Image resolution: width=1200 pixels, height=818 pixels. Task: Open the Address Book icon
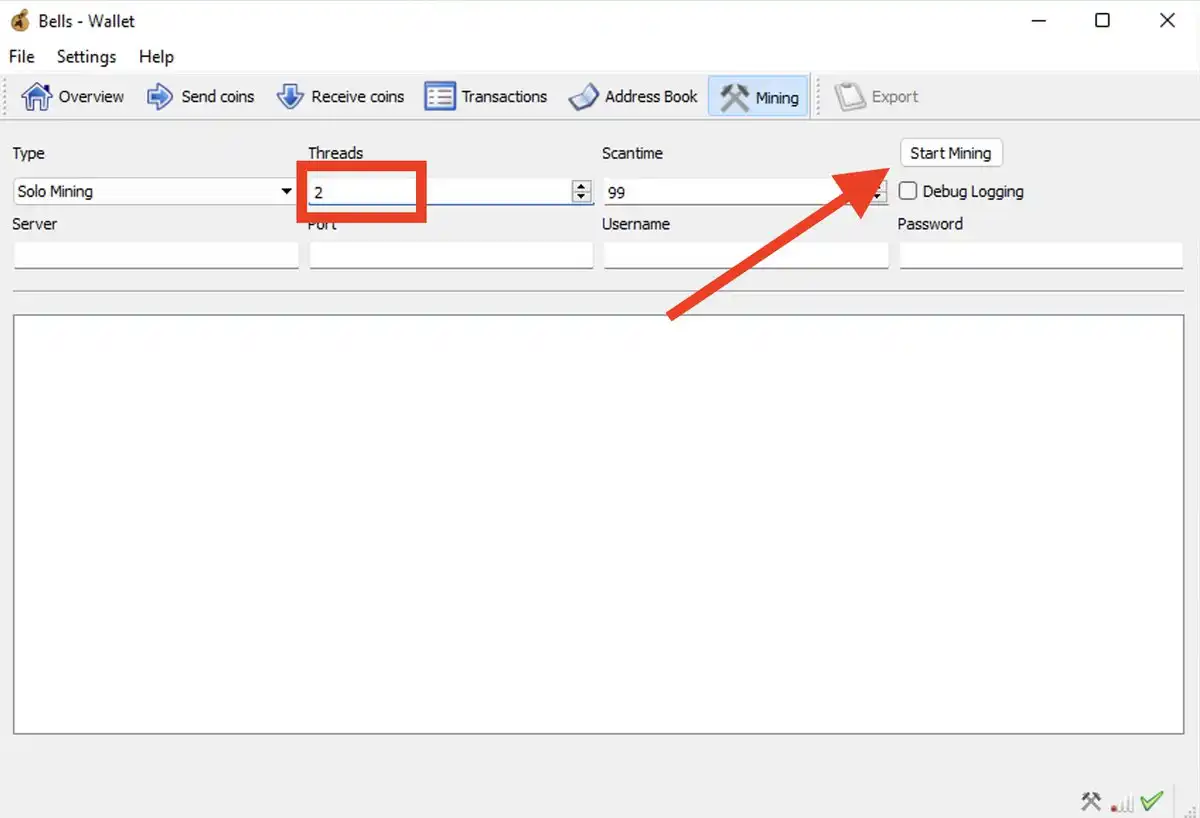[x=584, y=97]
